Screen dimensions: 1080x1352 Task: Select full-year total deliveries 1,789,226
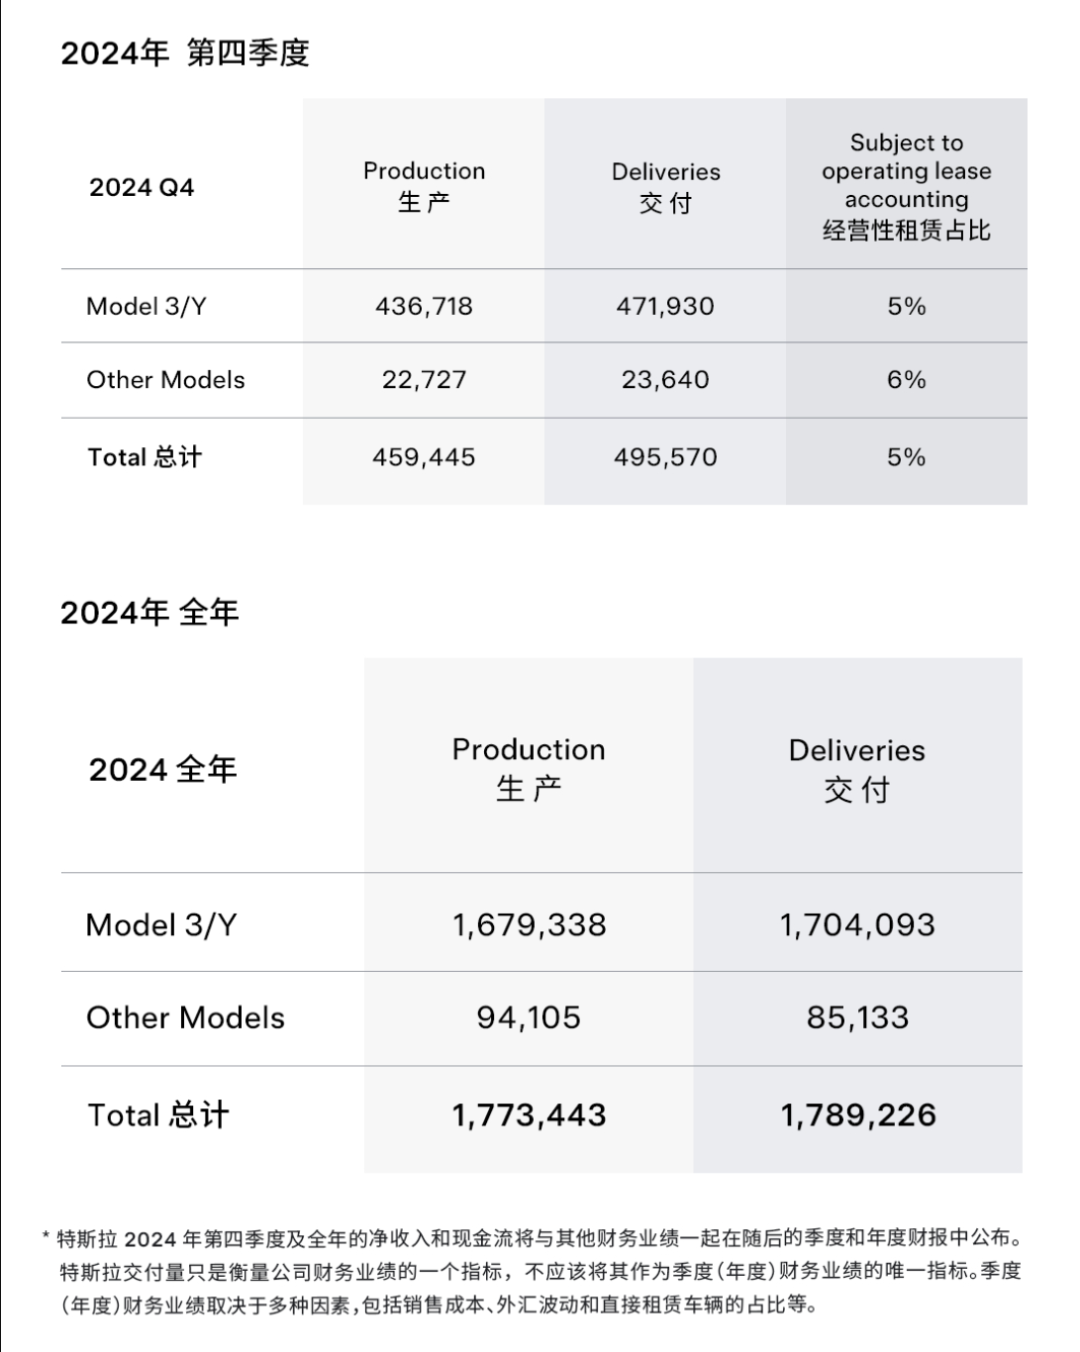857,1115
